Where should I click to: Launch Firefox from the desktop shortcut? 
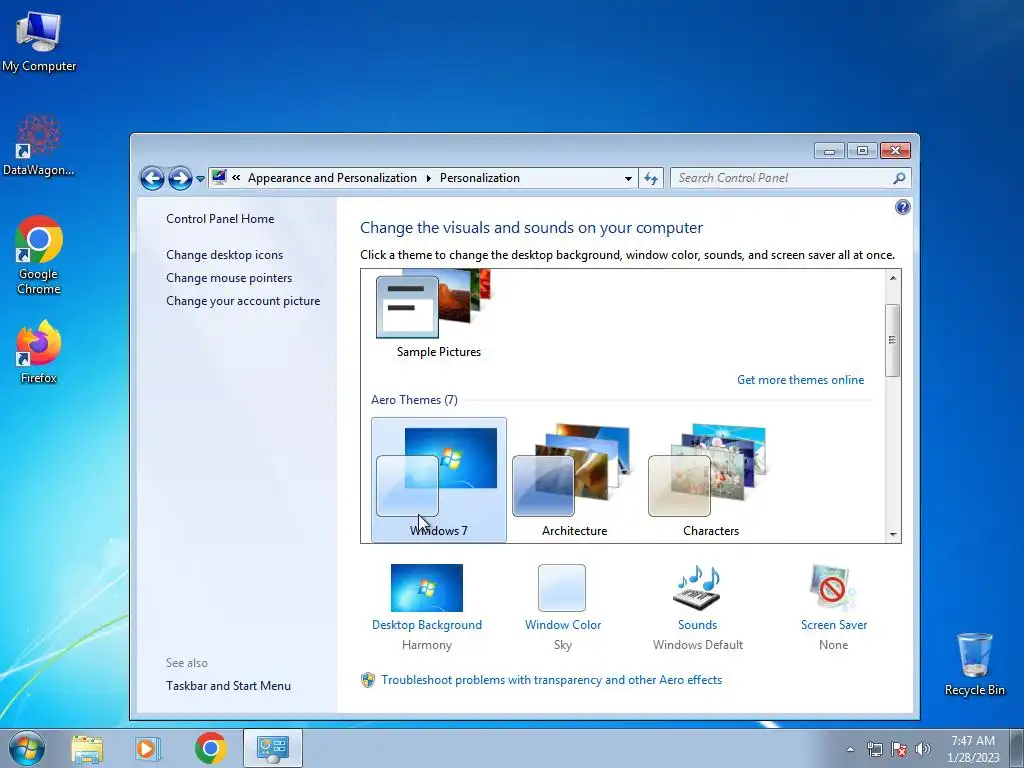click(x=39, y=351)
